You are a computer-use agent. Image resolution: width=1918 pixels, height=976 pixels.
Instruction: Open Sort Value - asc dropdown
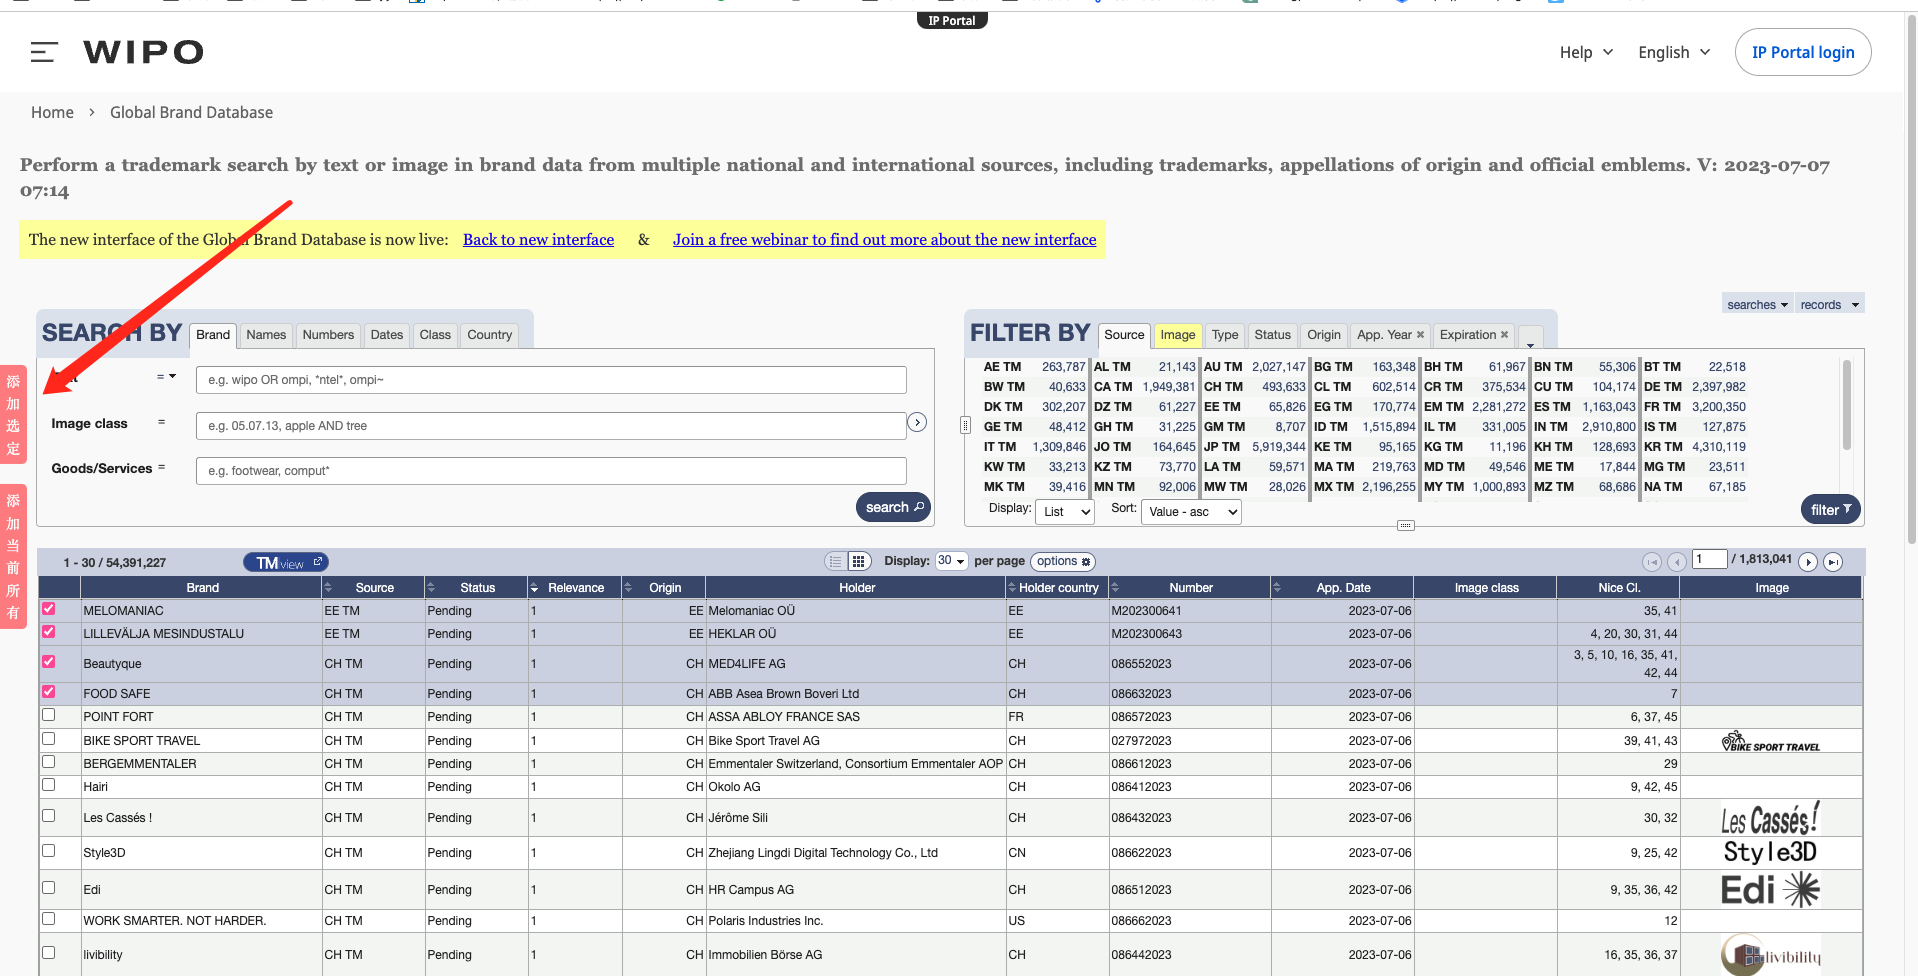point(1191,511)
